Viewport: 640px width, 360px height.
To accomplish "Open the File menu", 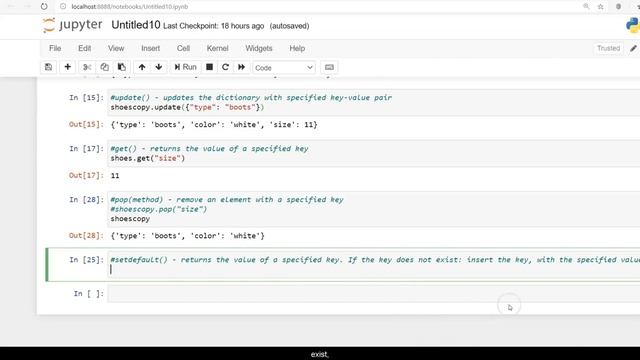I will pos(55,48).
